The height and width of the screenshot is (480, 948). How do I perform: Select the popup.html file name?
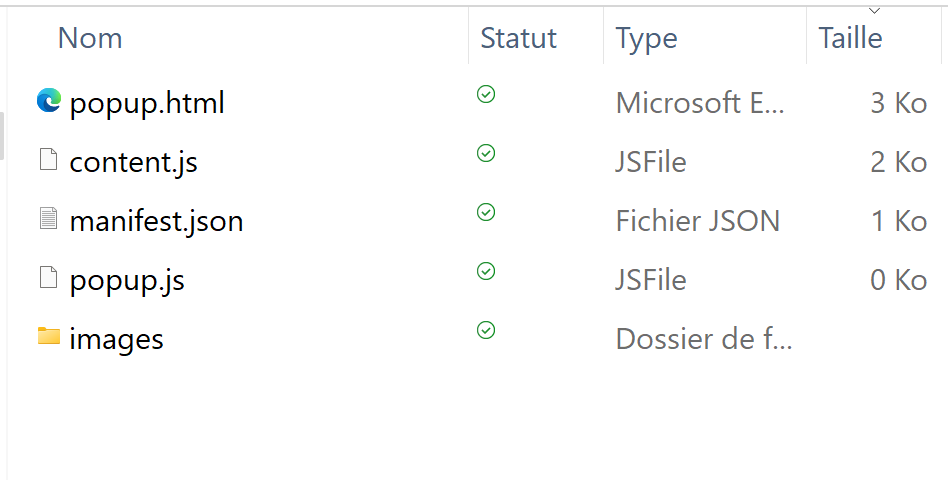(x=147, y=103)
